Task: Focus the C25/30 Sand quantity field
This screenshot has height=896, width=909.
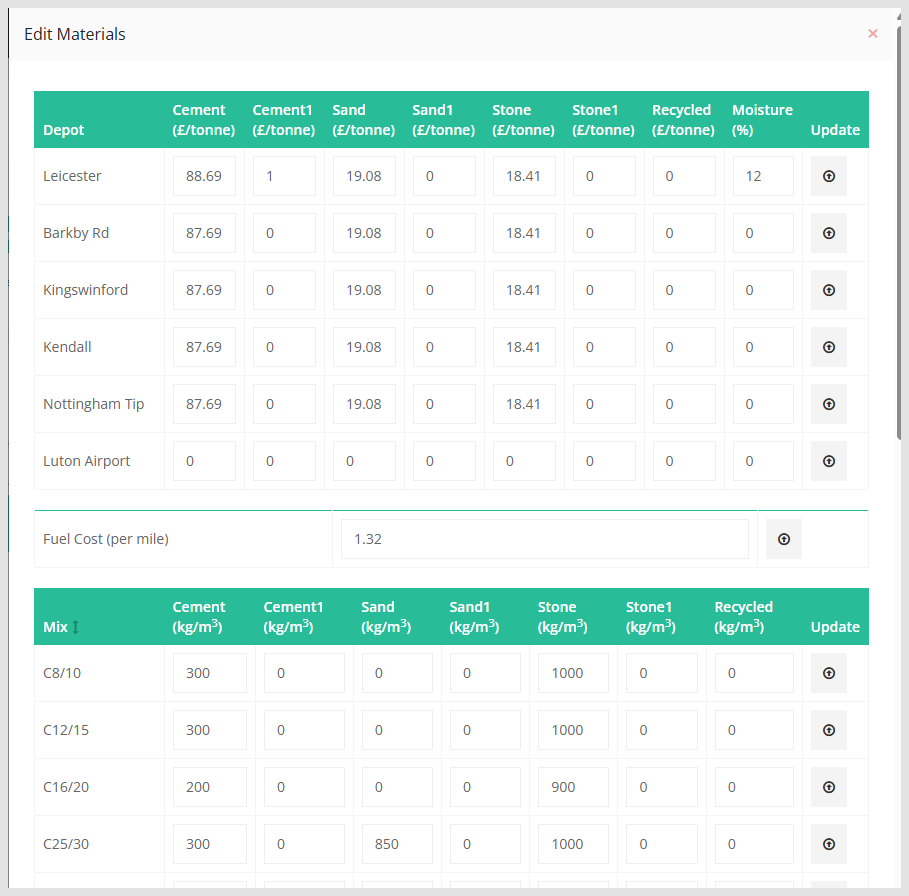Action: click(x=397, y=844)
